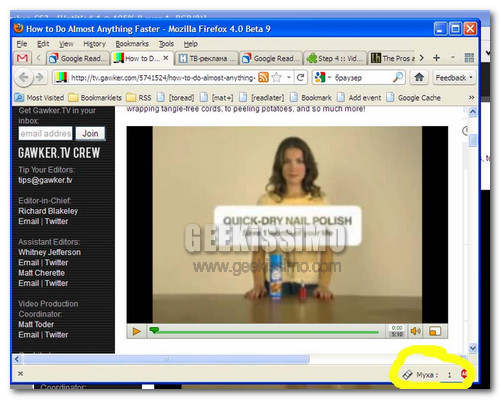Screen dimensions: 501x400
Task: Open Most Visited bookmarks folder
Action: (x=39, y=98)
